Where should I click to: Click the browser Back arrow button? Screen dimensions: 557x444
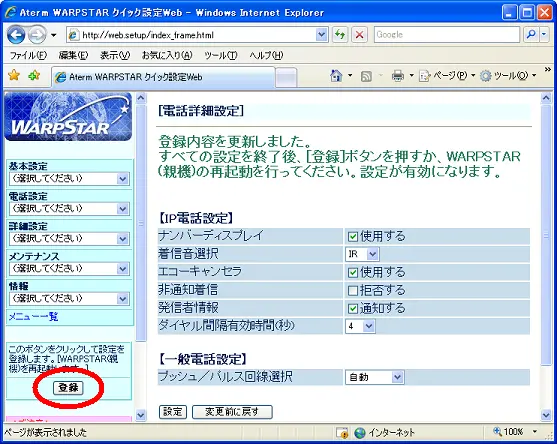16,35
